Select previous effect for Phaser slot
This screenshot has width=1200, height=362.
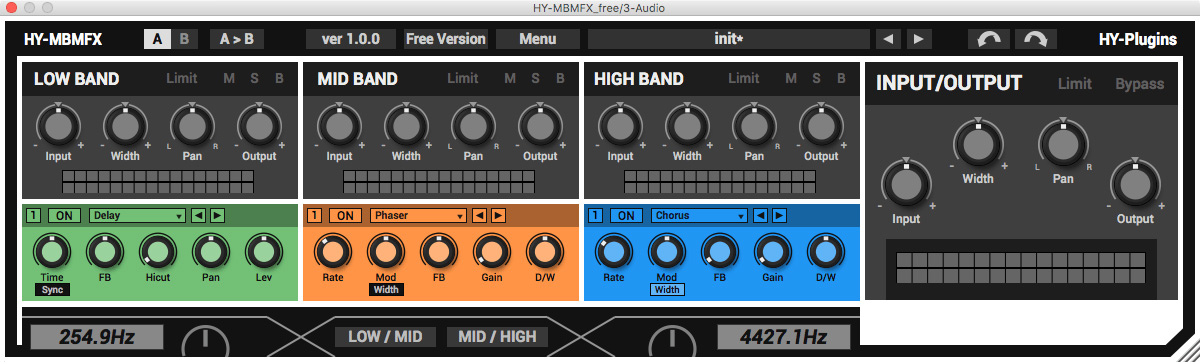[x=479, y=215]
